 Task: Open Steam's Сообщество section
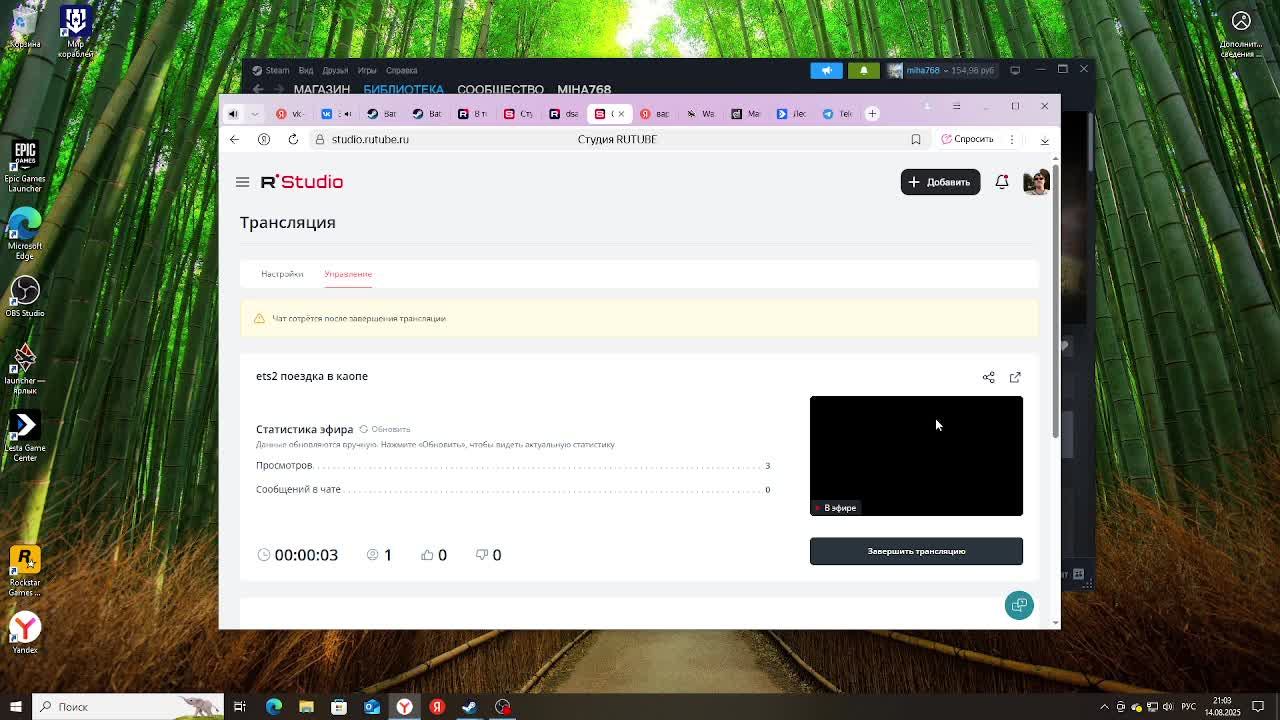click(x=500, y=90)
